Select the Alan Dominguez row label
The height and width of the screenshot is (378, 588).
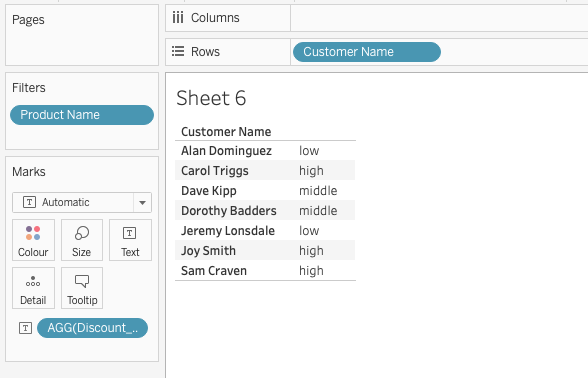226,151
